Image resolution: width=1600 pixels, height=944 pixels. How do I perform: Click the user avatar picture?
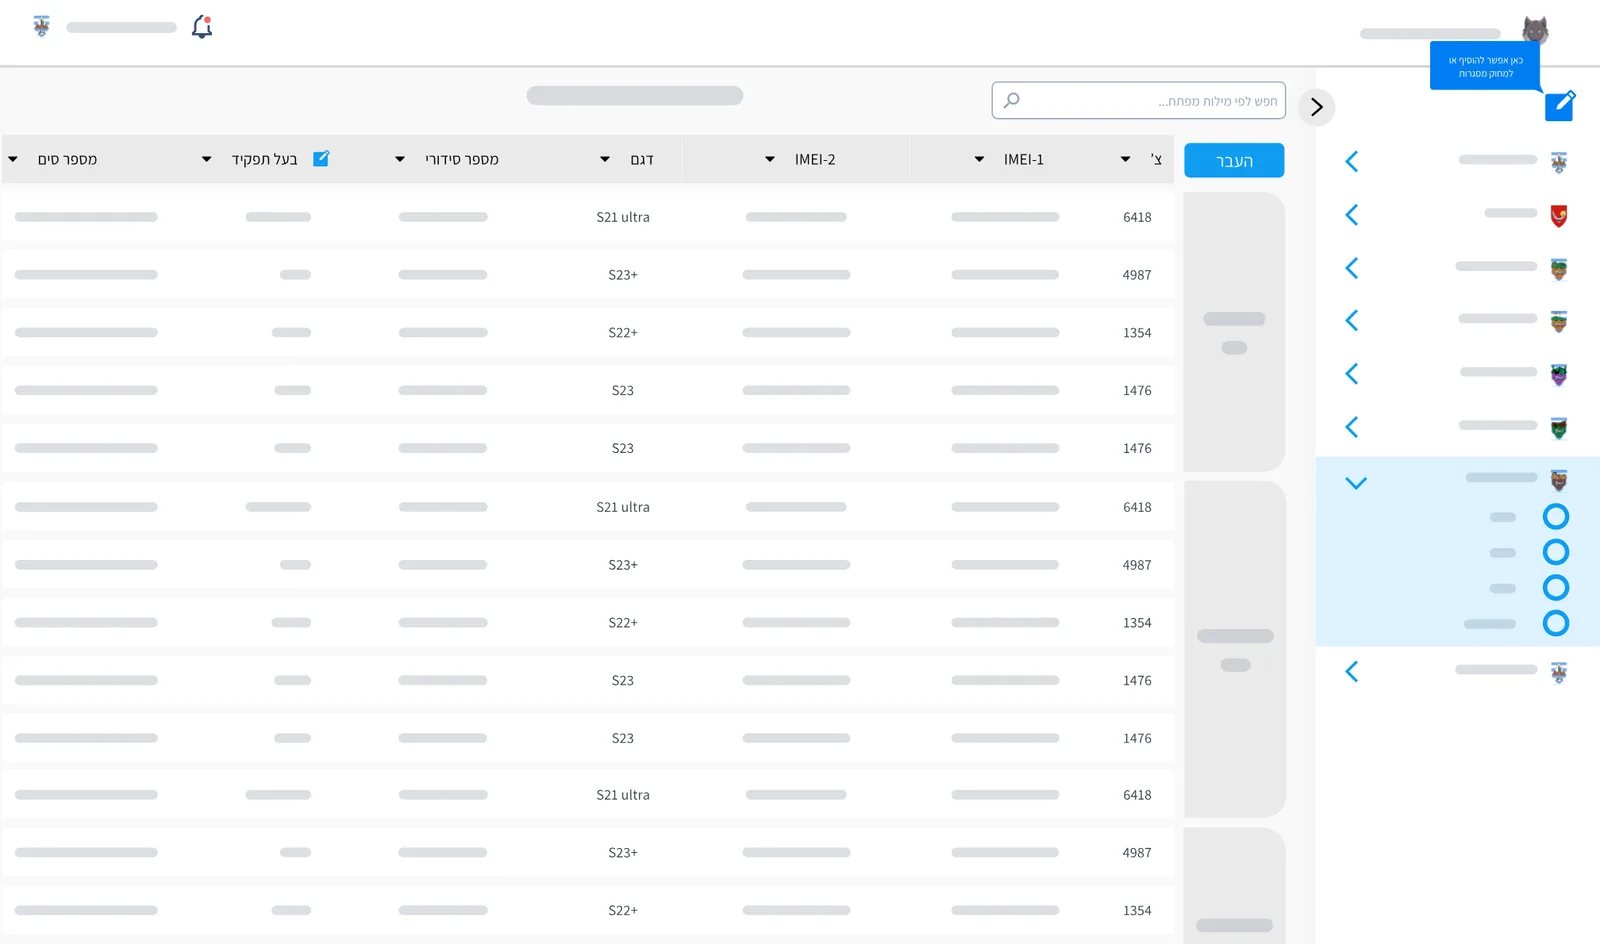(1535, 31)
